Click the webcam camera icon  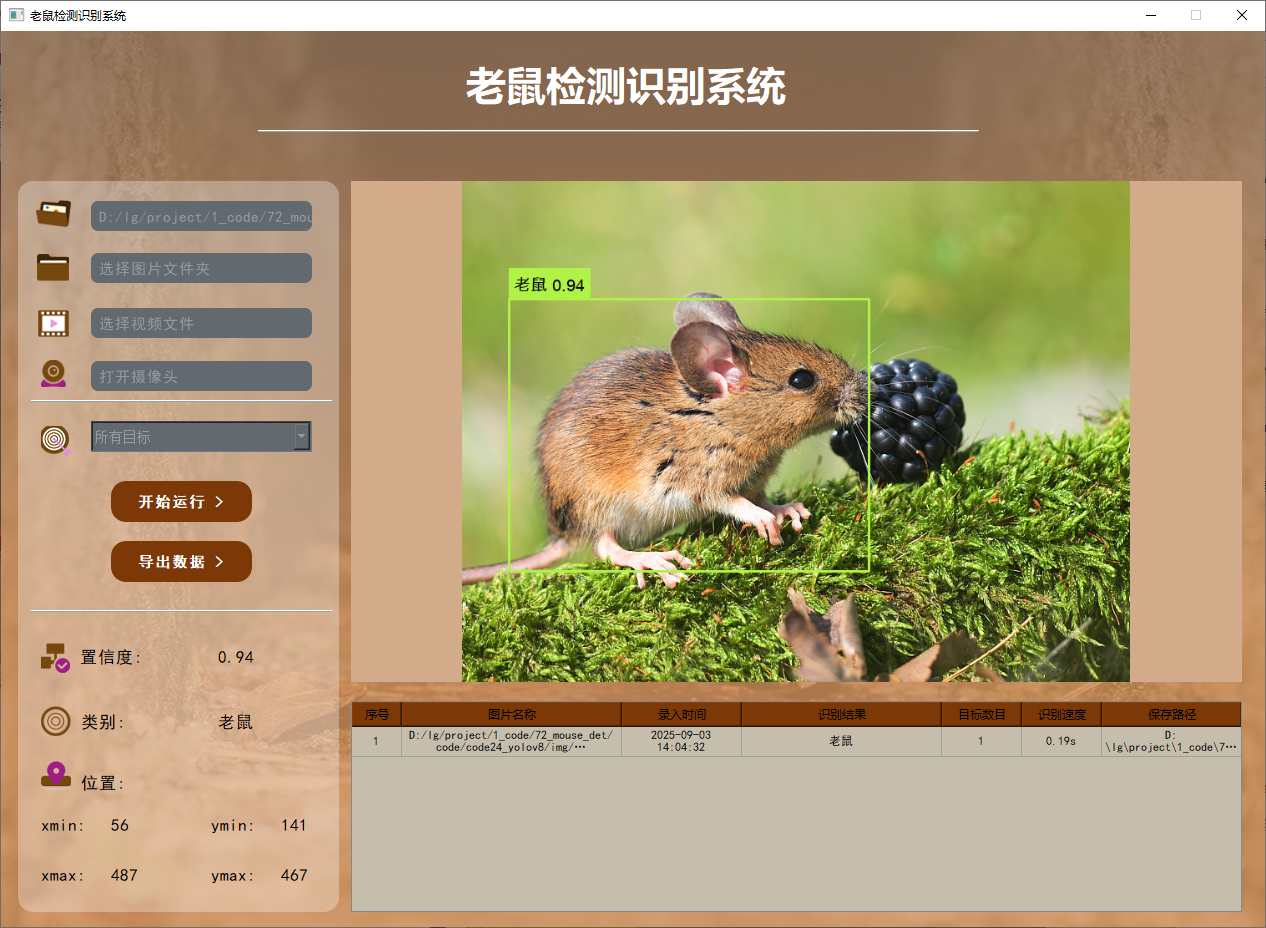53,374
